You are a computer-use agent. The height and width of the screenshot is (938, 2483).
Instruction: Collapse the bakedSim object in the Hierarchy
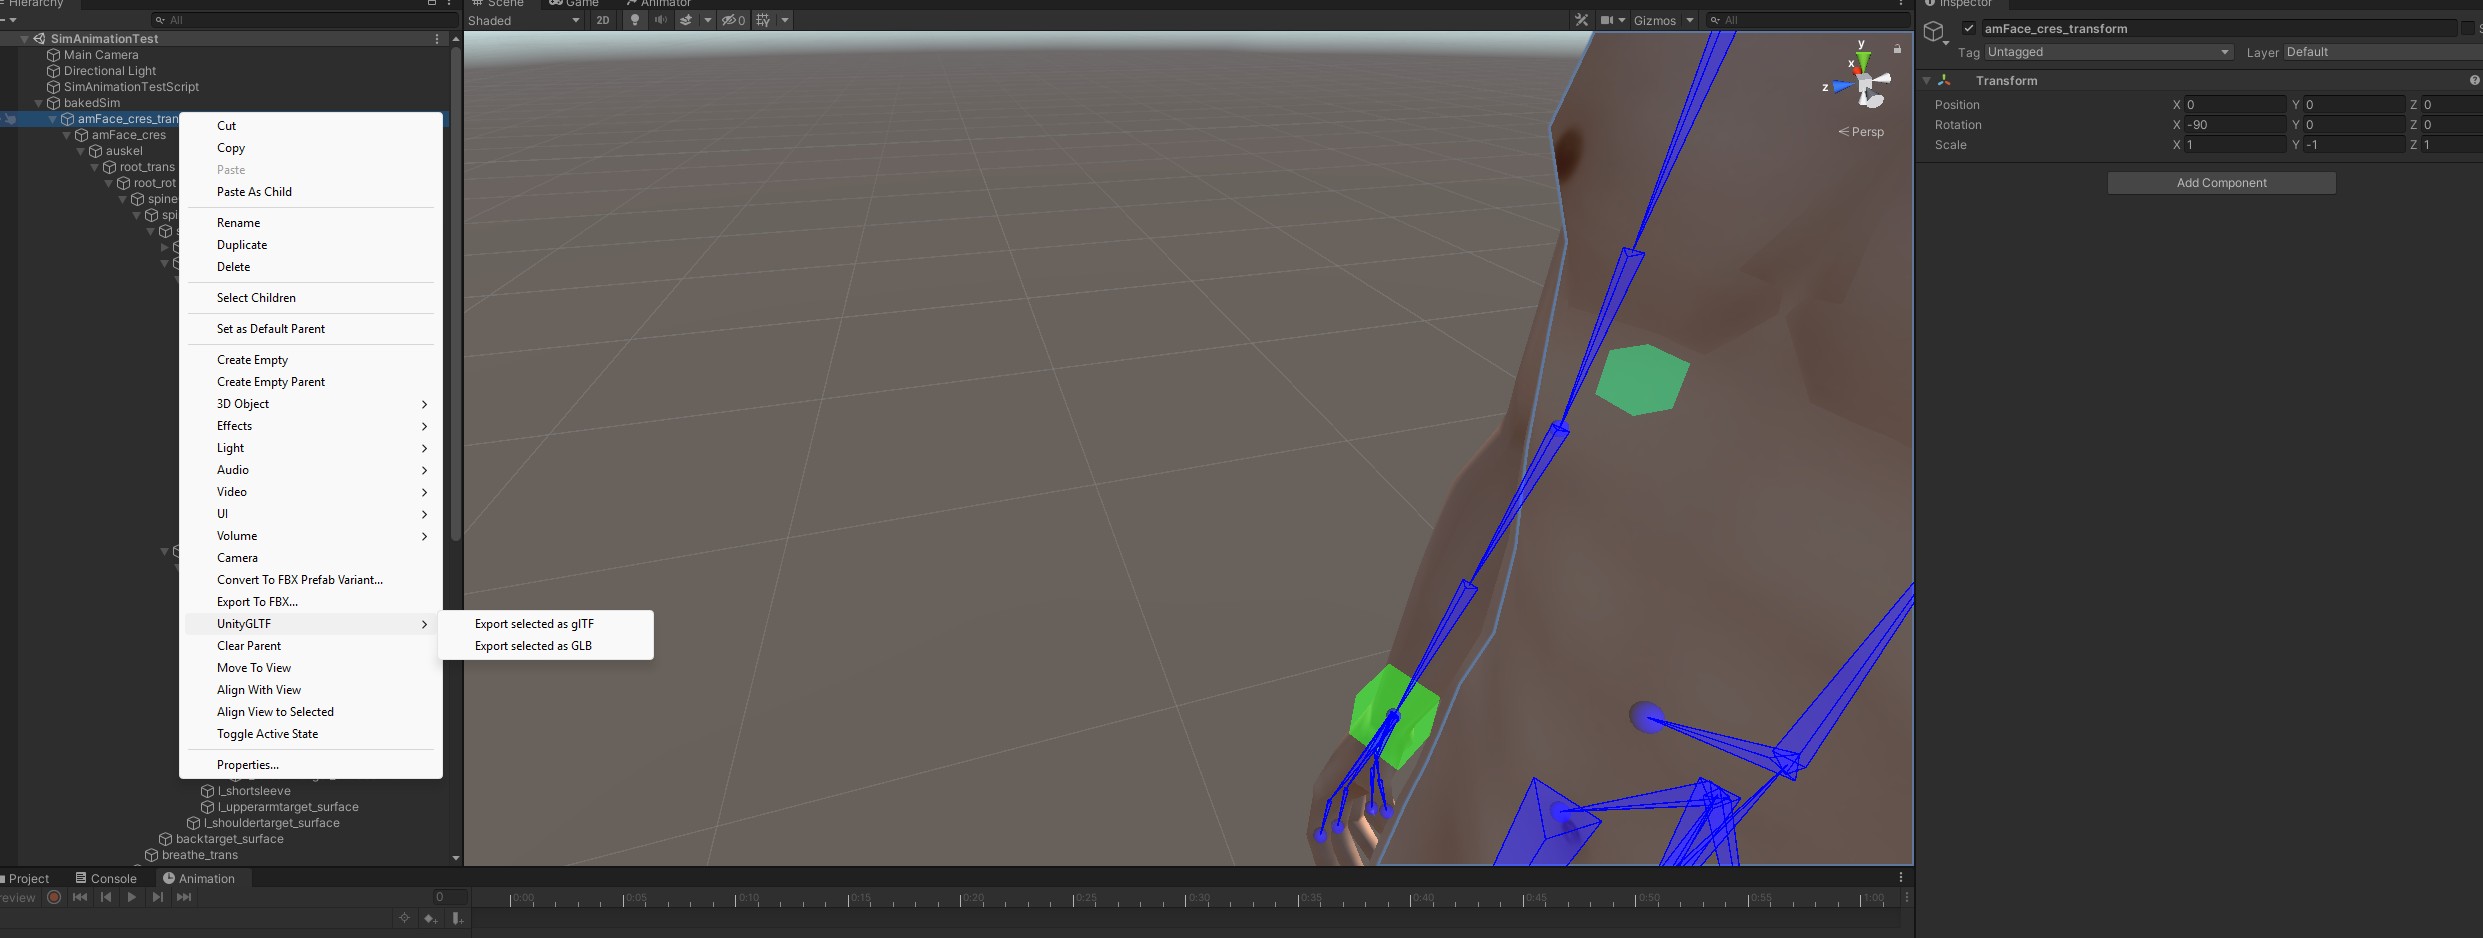pyautogui.click(x=37, y=103)
